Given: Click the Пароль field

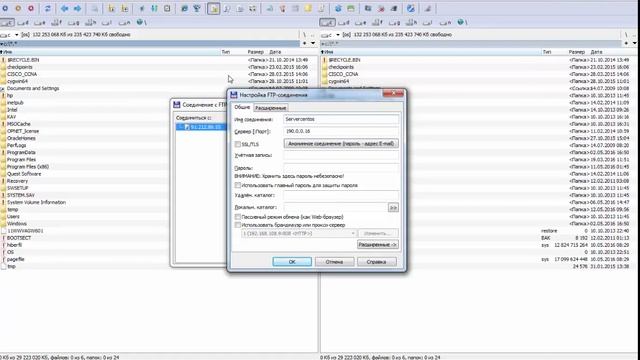Looking at the screenshot, I should pyautogui.click(x=341, y=168).
